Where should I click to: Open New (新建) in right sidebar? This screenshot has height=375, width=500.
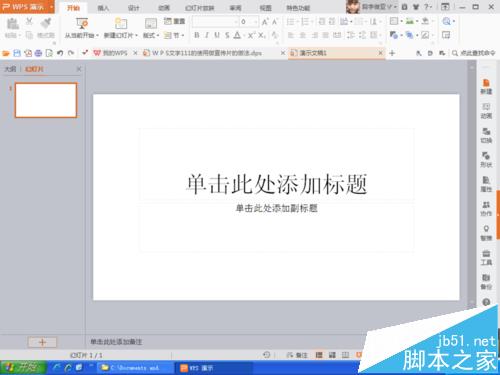(486, 87)
